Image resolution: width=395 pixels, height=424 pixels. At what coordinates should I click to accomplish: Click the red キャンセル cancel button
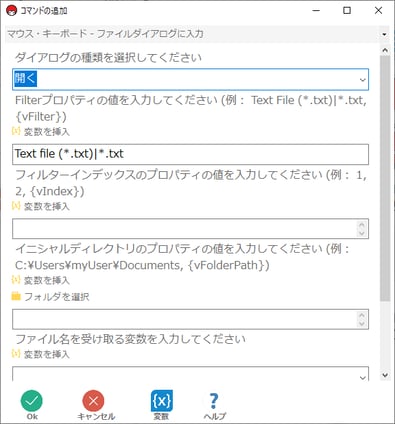(96, 405)
